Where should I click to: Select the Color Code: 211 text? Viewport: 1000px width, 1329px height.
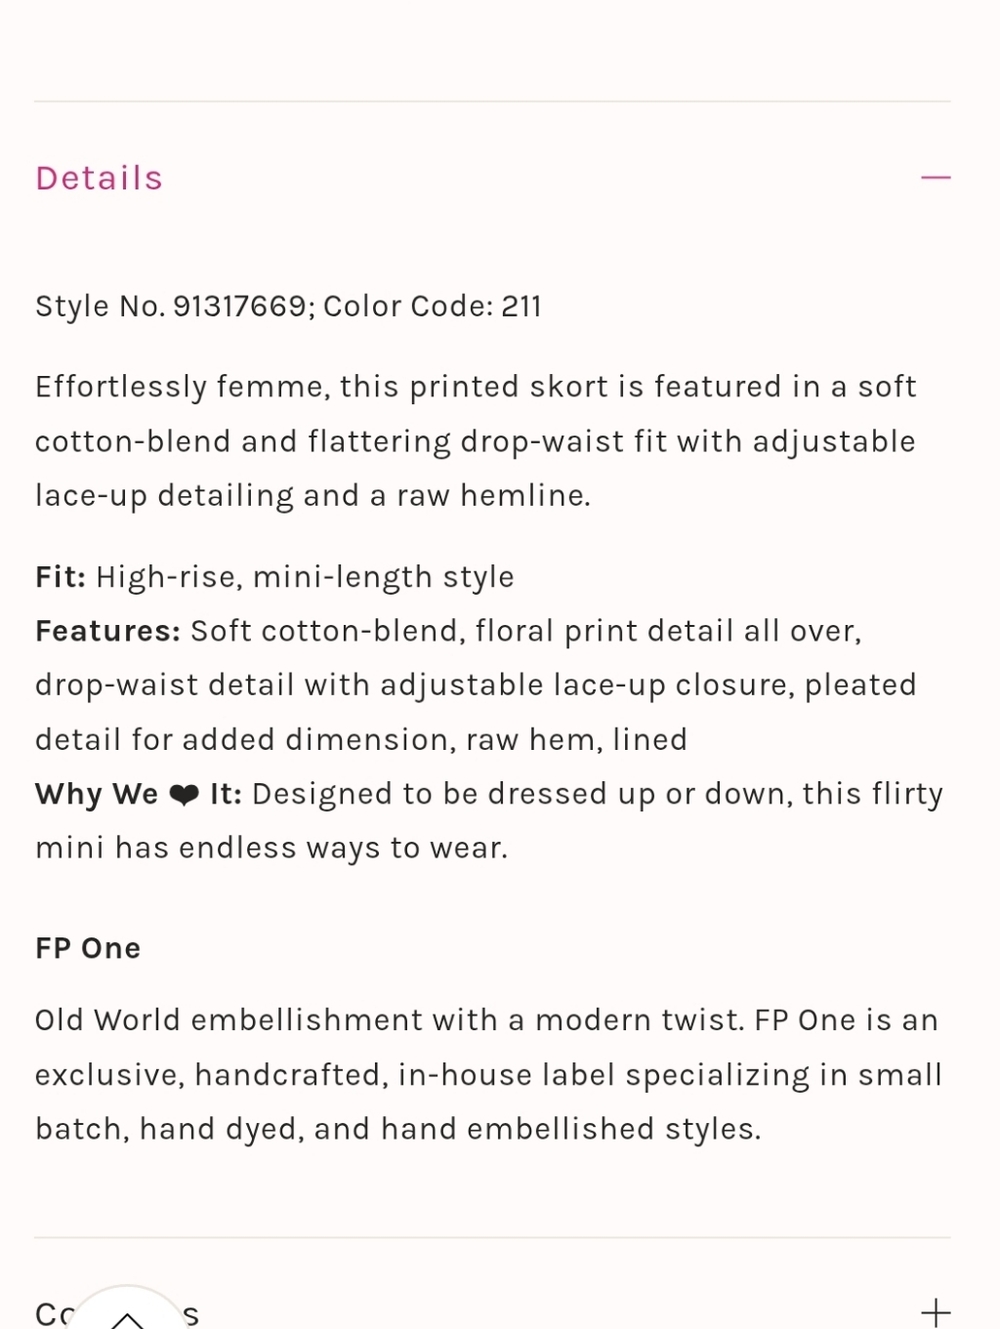click(x=432, y=306)
